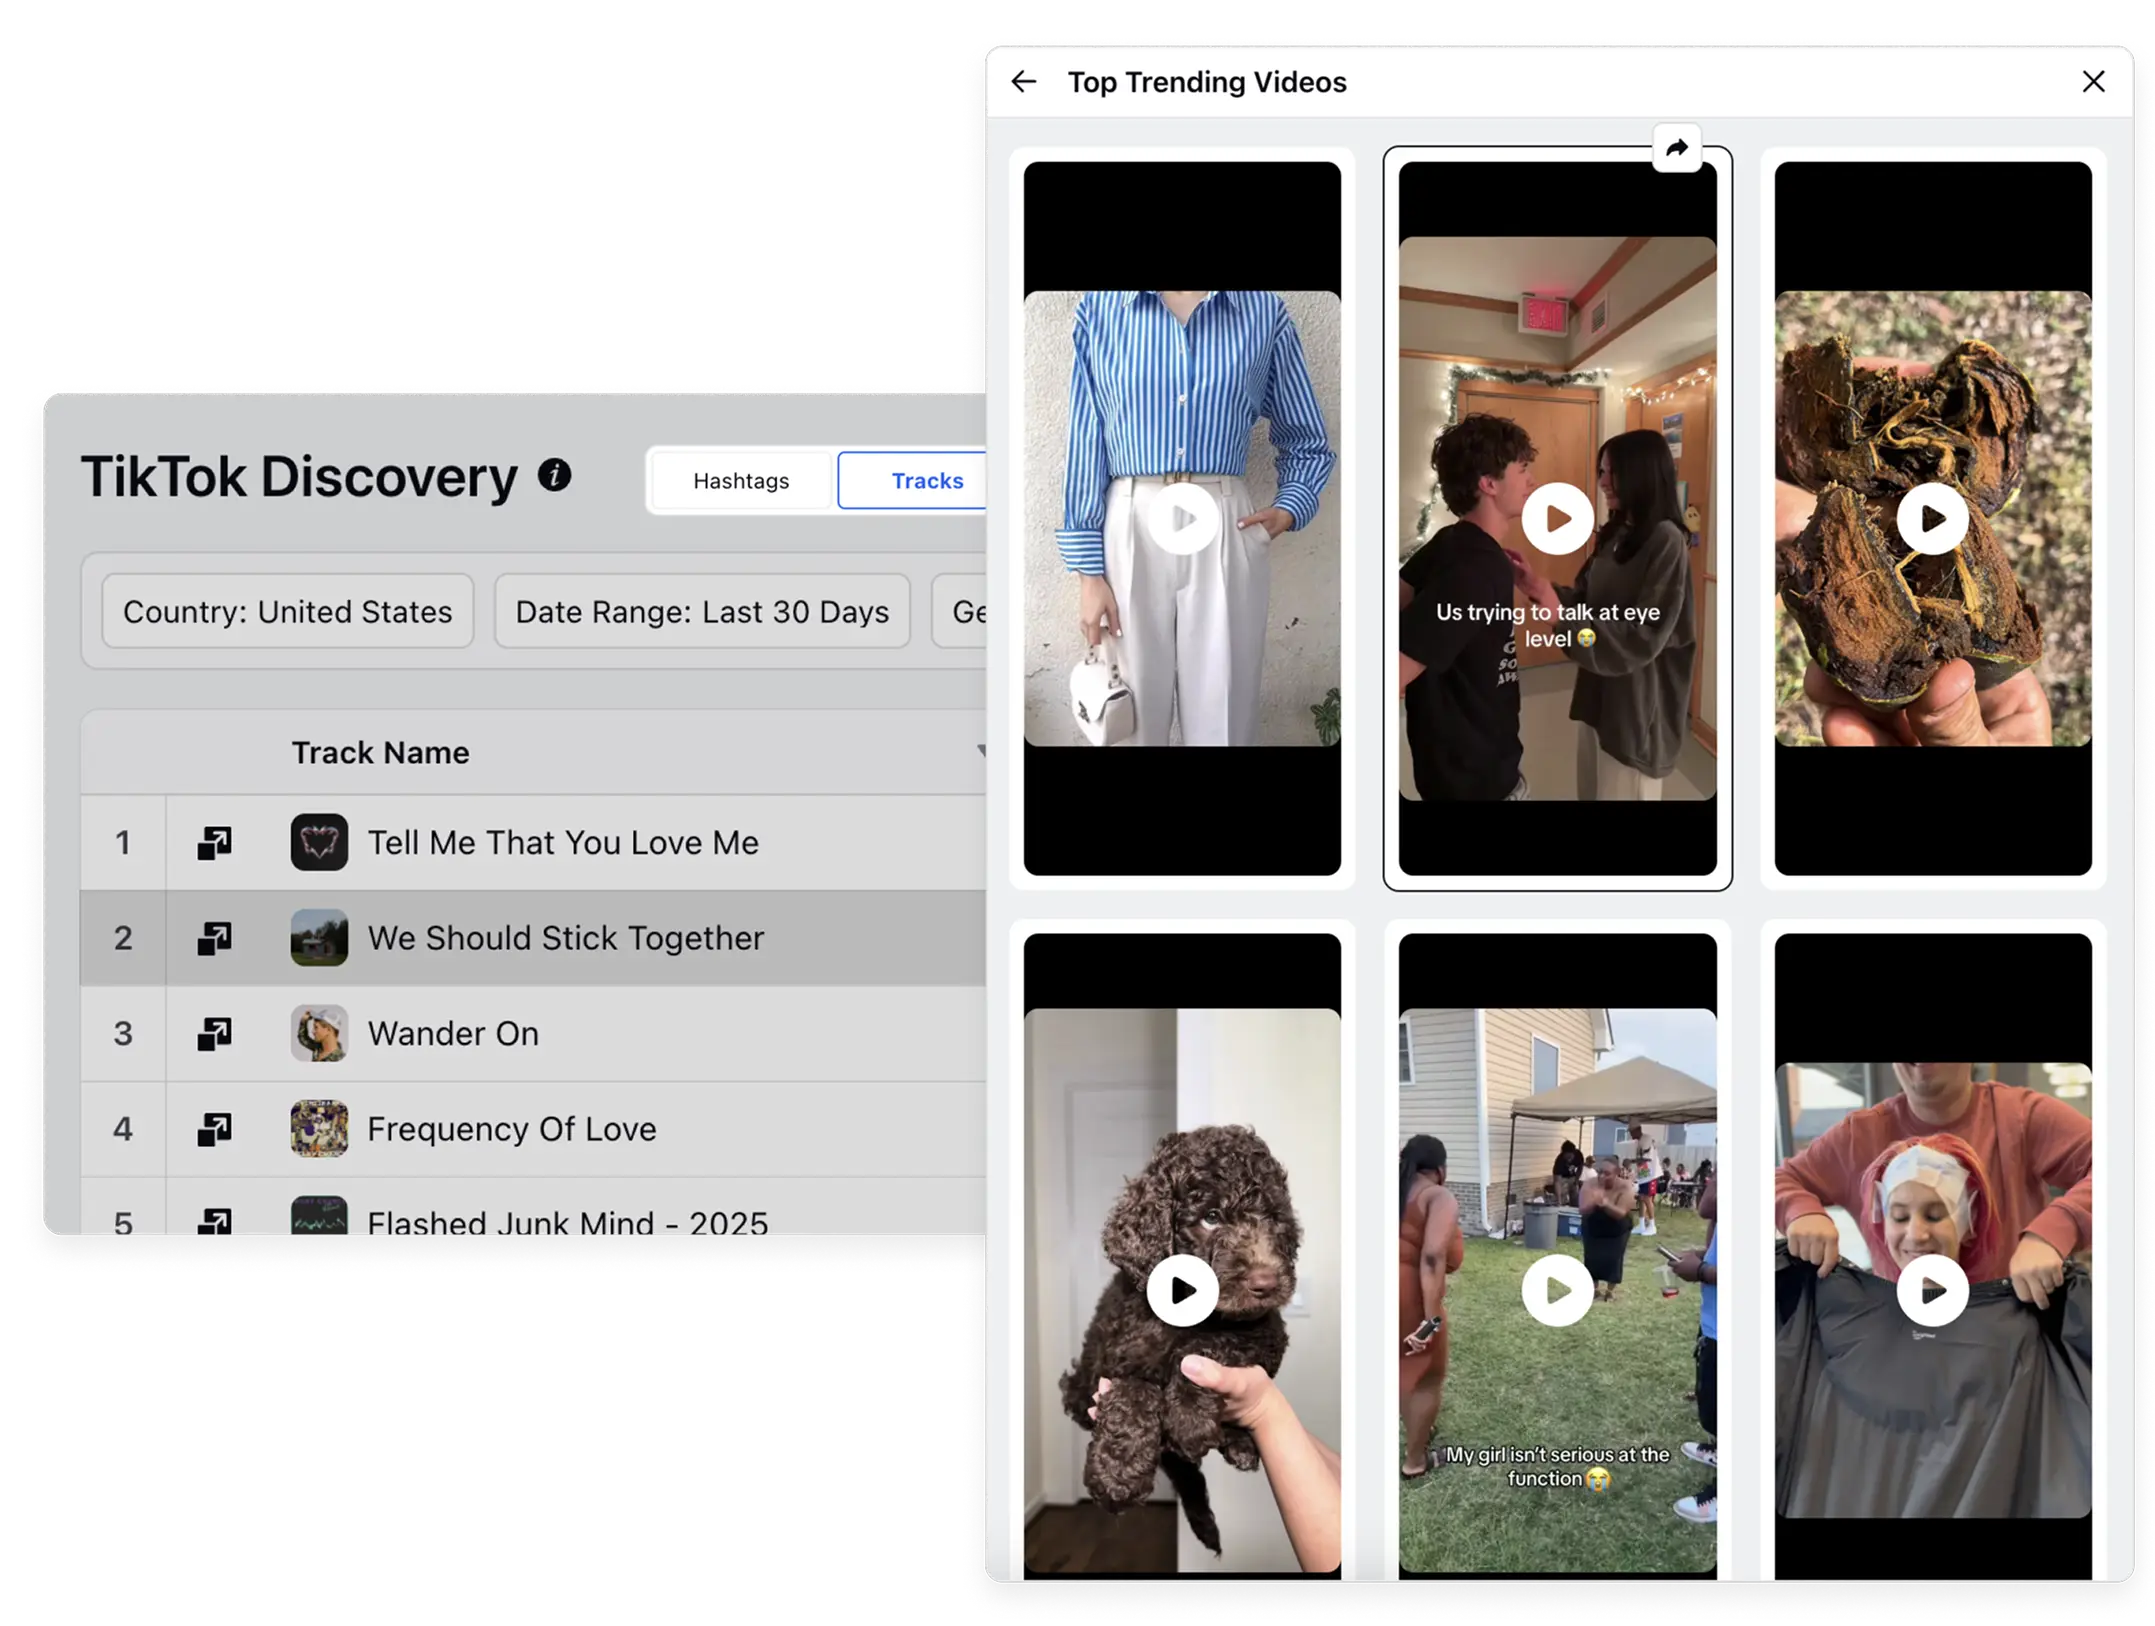
Task: Open trending videos icon for Wander On
Action: click(214, 1033)
